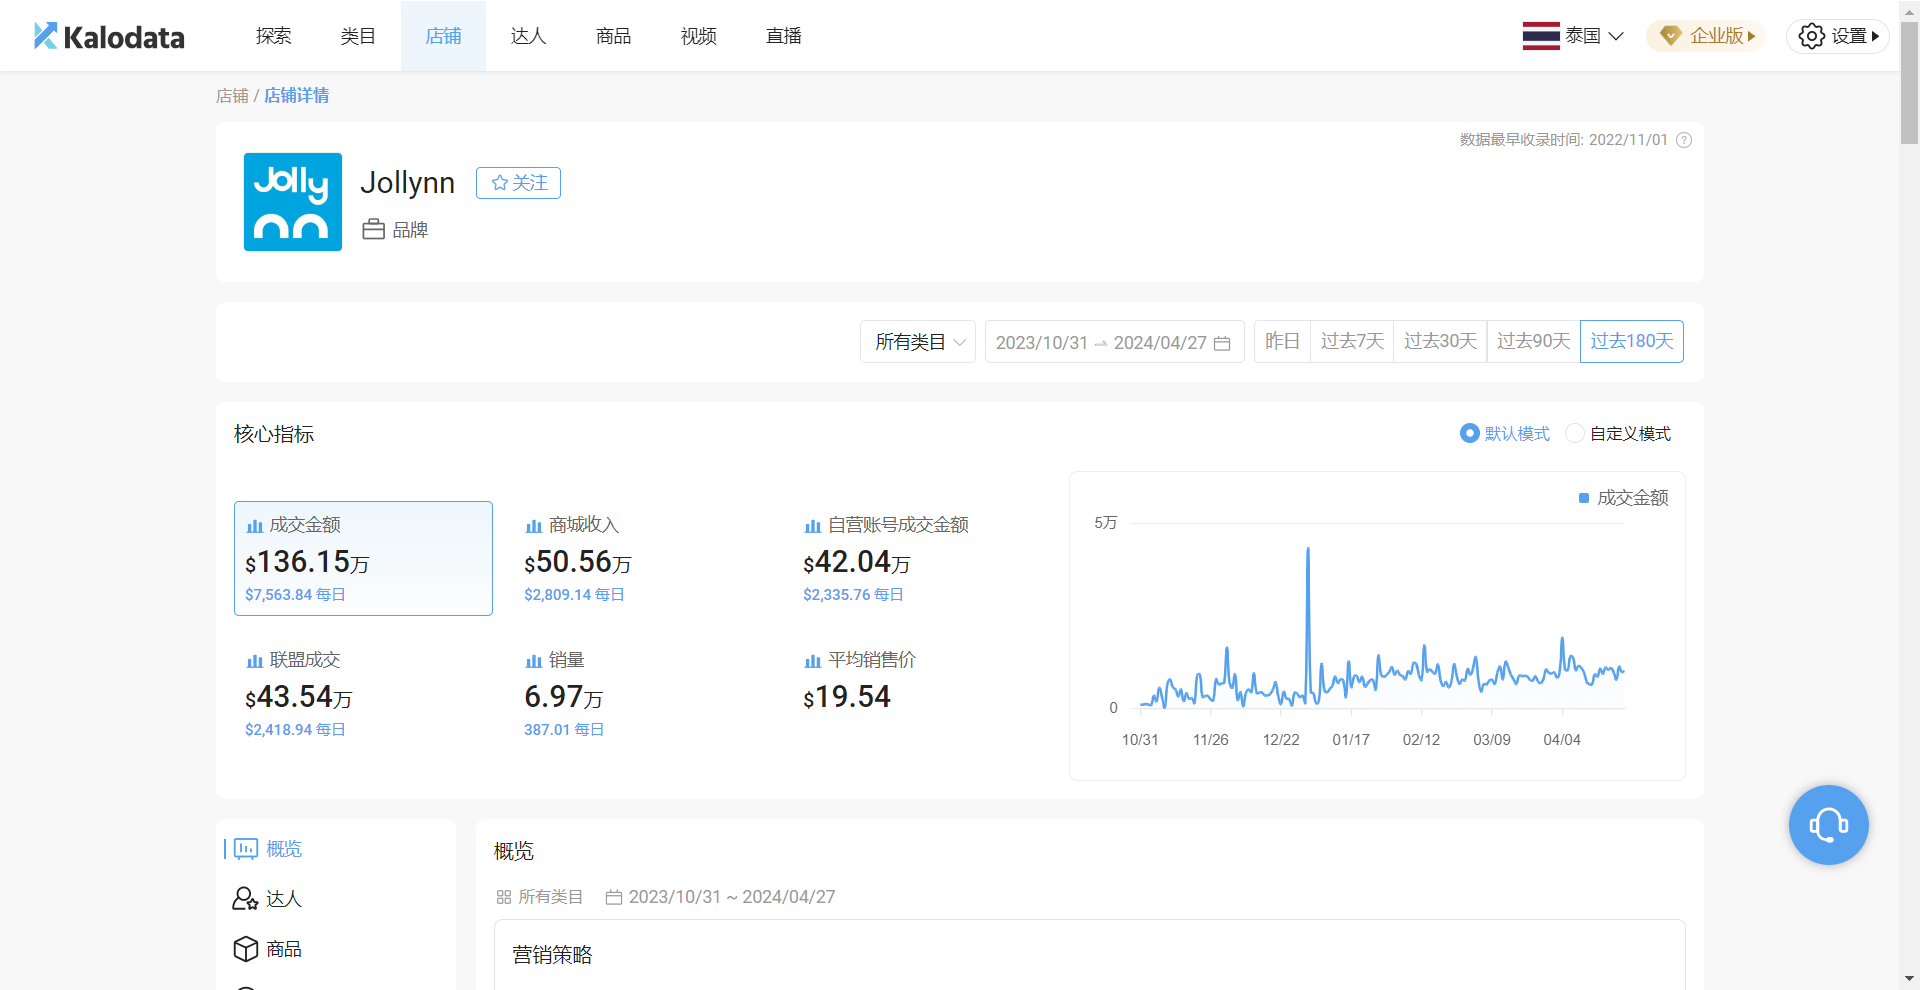Expand the 企业版 plan menu
This screenshot has height=990, width=1920.
pos(1707,36)
